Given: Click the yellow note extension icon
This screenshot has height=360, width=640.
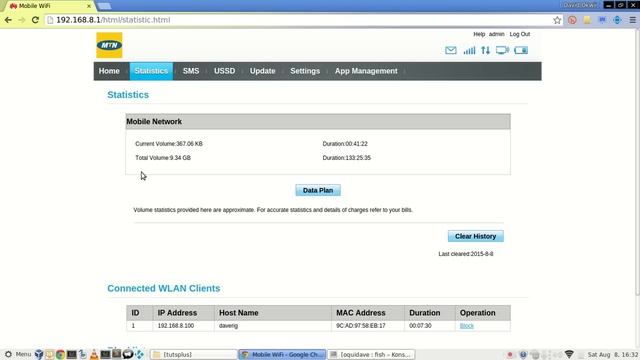Looking at the screenshot, I should click(587, 20).
